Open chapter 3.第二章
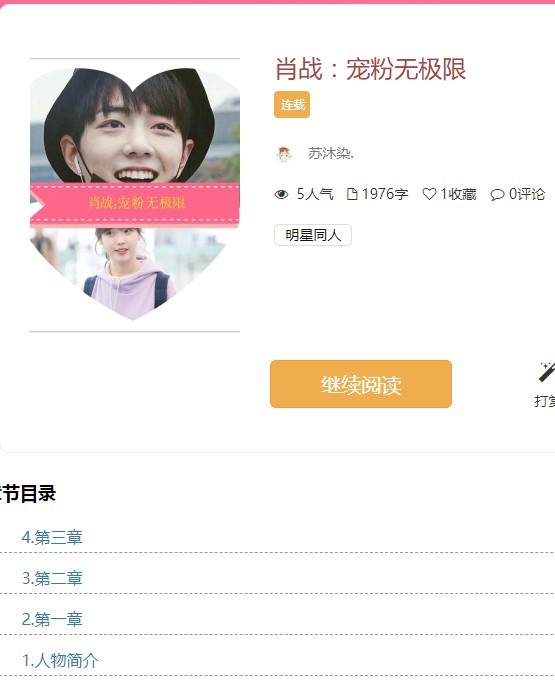Viewport: 555px width, 693px height. [52, 579]
